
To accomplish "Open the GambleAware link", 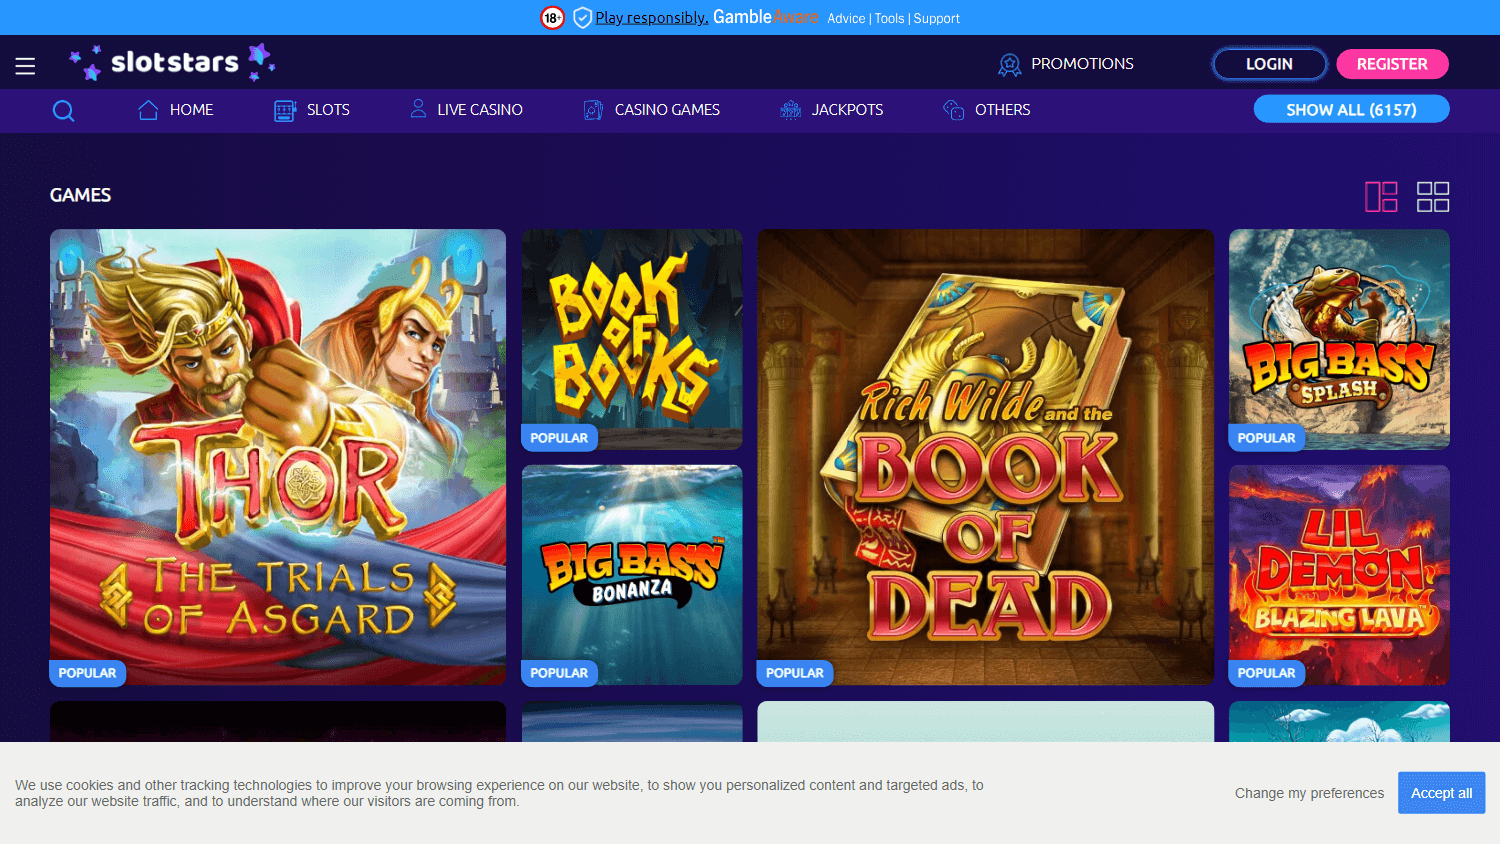I will tap(766, 17).
